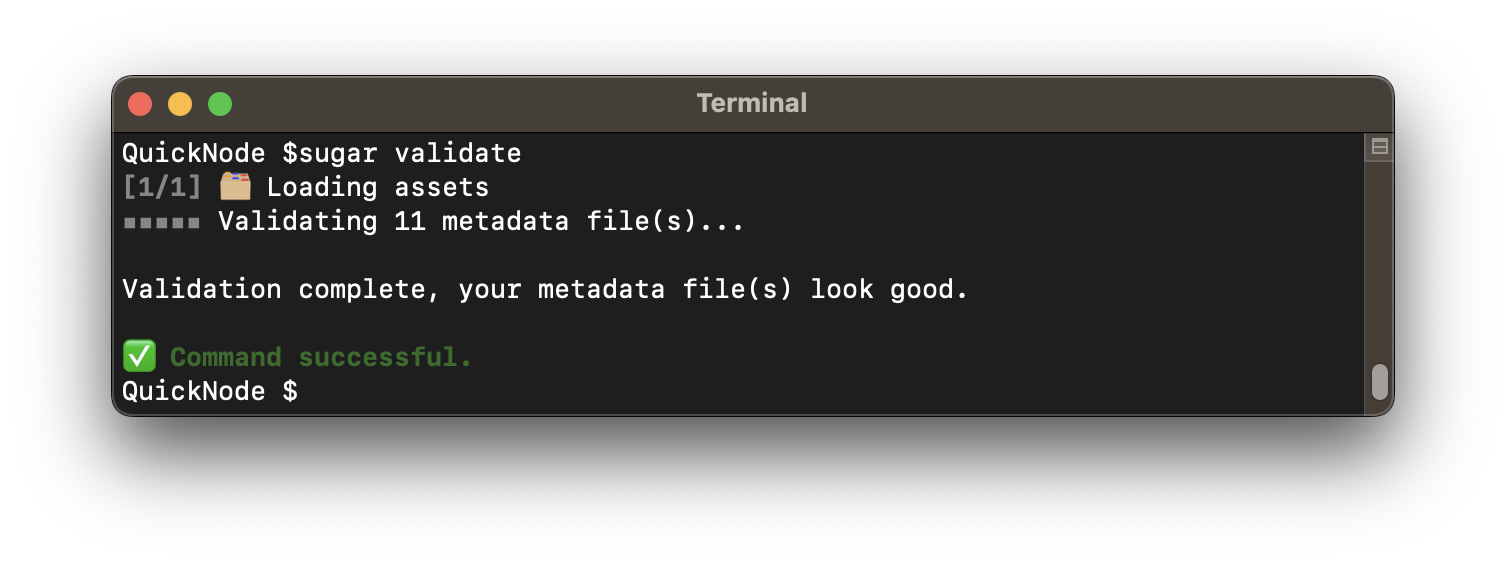Click the last empty QuickNode prompt line

209,391
